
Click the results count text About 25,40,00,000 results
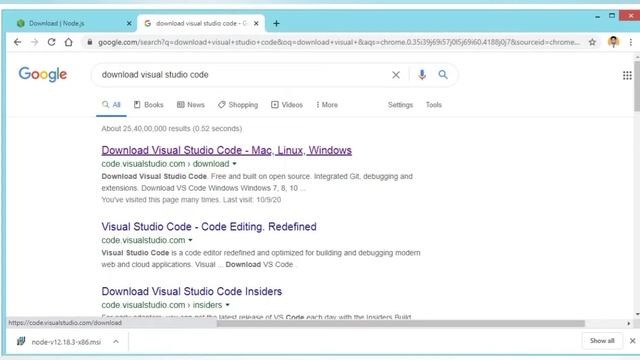(172, 129)
